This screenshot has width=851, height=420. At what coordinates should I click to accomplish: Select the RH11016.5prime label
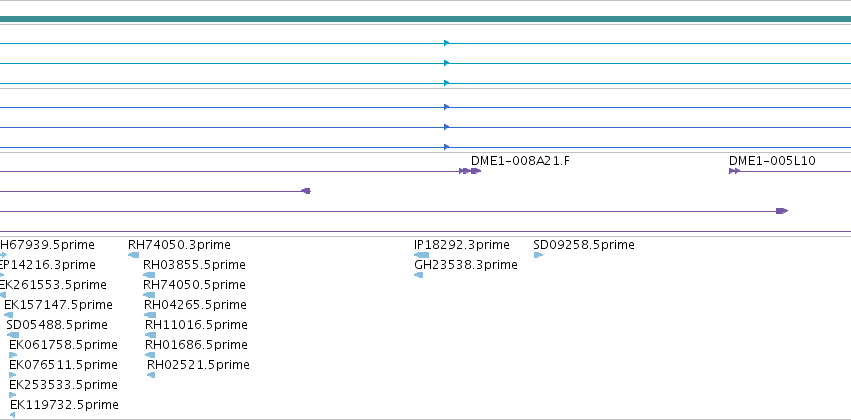pos(196,325)
